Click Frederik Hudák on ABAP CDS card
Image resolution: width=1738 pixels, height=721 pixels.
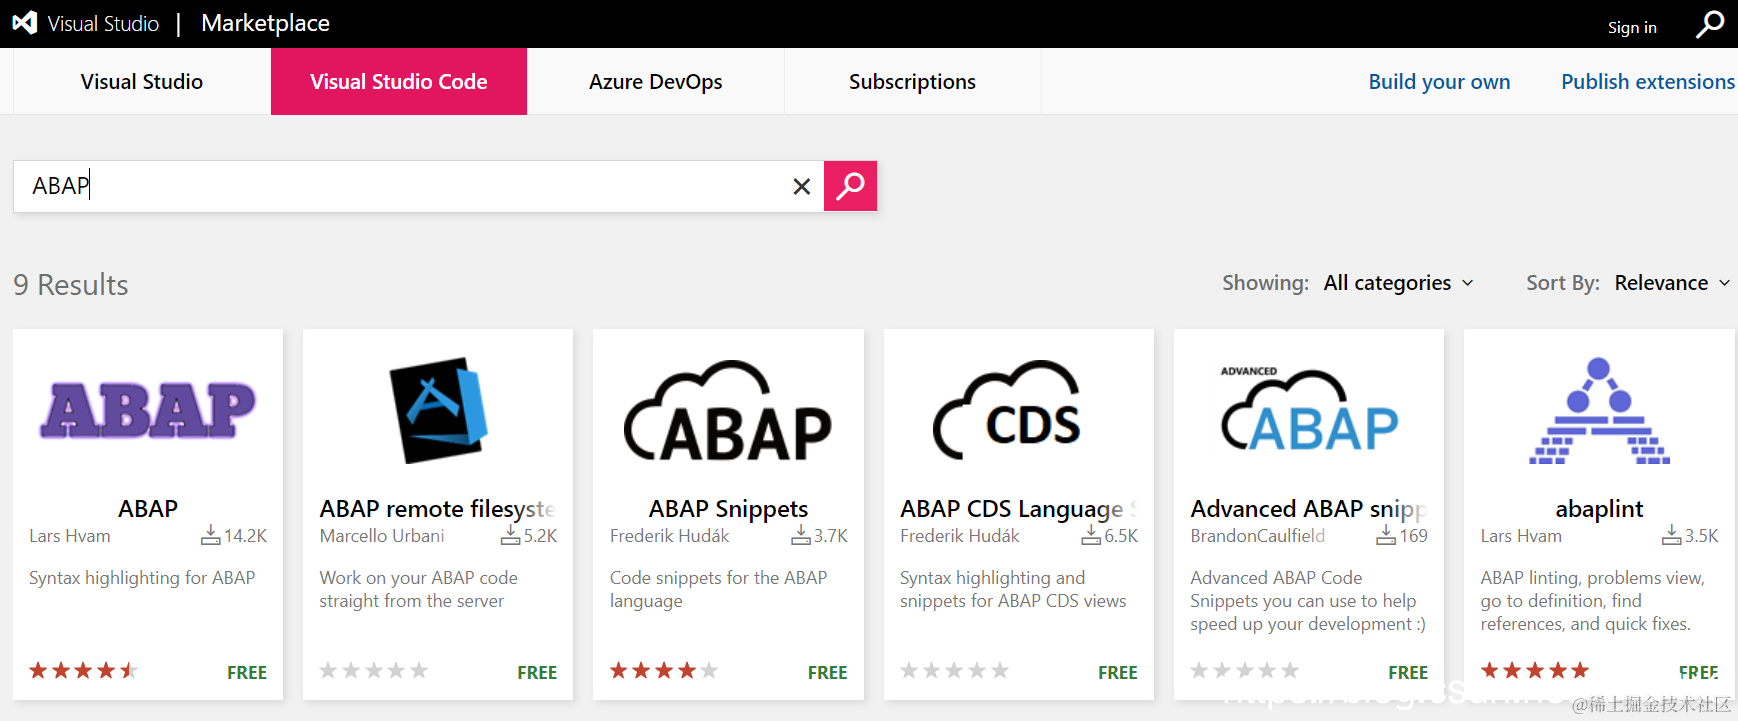pyautogui.click(x=960, y=536)
